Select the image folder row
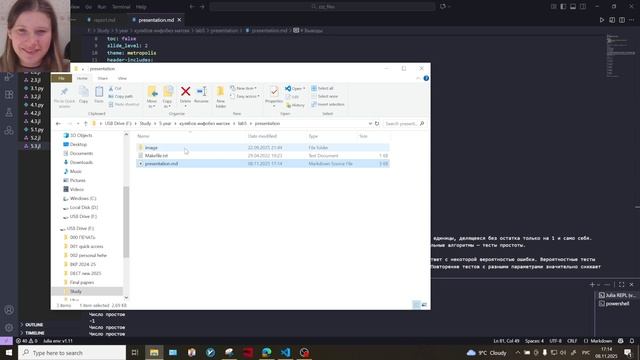Viewport: 640px width, 360px height. 262,147
